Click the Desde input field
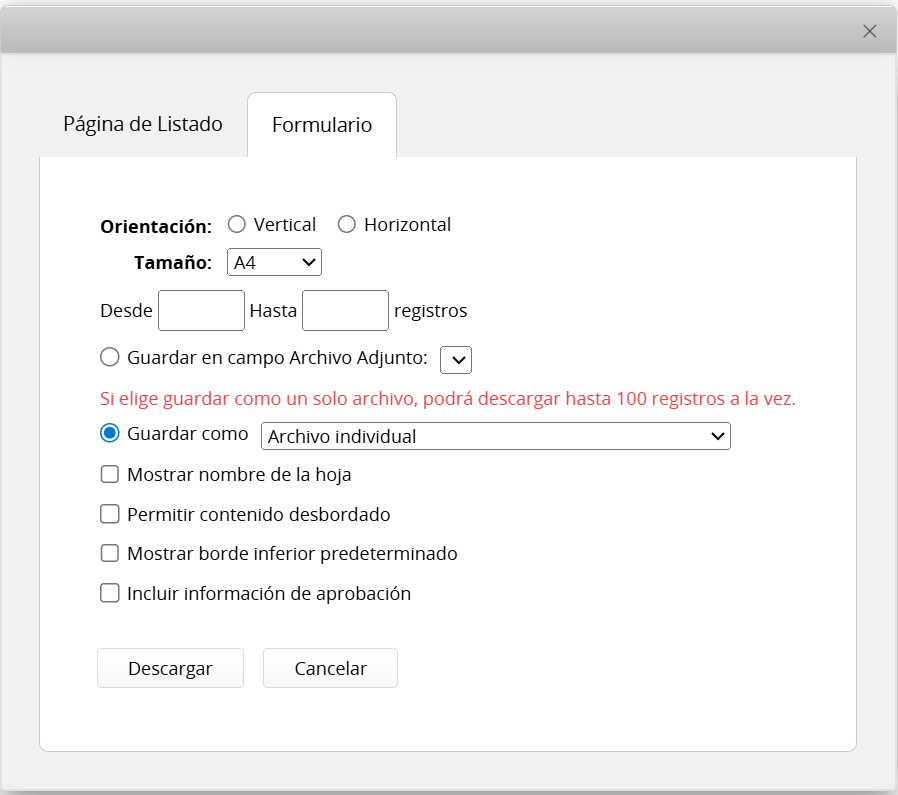Image resolution: width=898 pixels, height=795 pixels. (x=201, y=311)
